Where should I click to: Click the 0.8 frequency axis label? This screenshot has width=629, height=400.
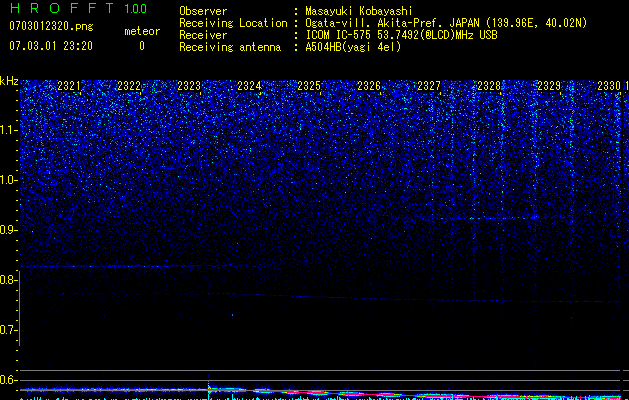point(9,280)
